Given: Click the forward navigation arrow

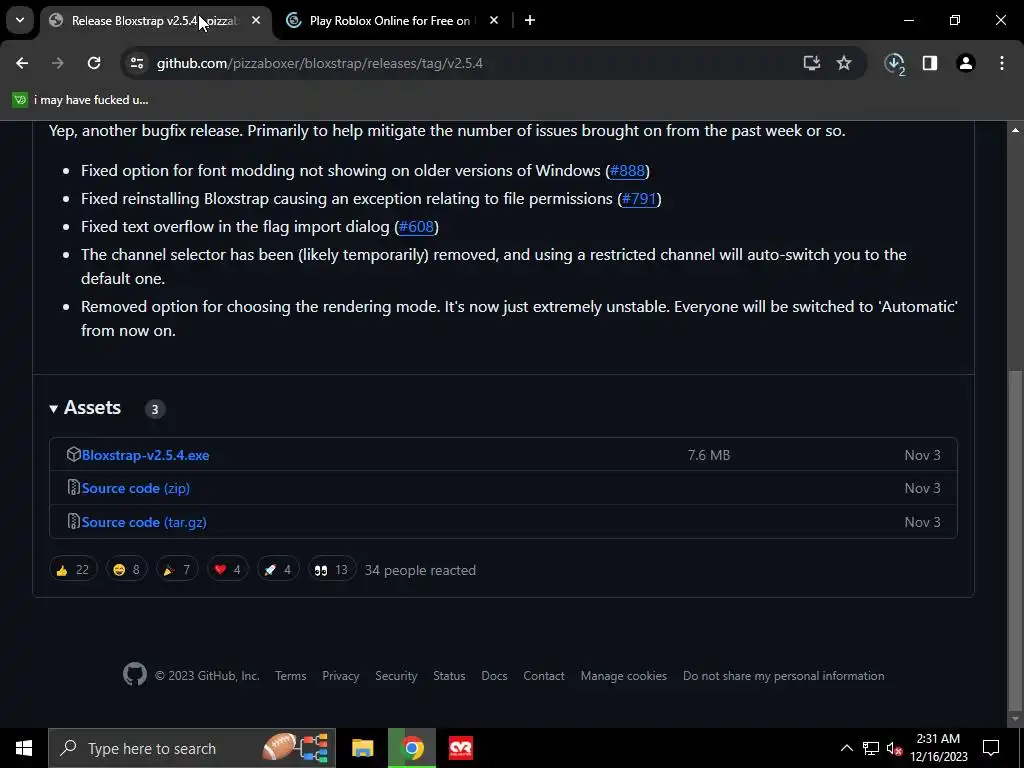Looking at the screenshot, I should click(x=57, y=63).
